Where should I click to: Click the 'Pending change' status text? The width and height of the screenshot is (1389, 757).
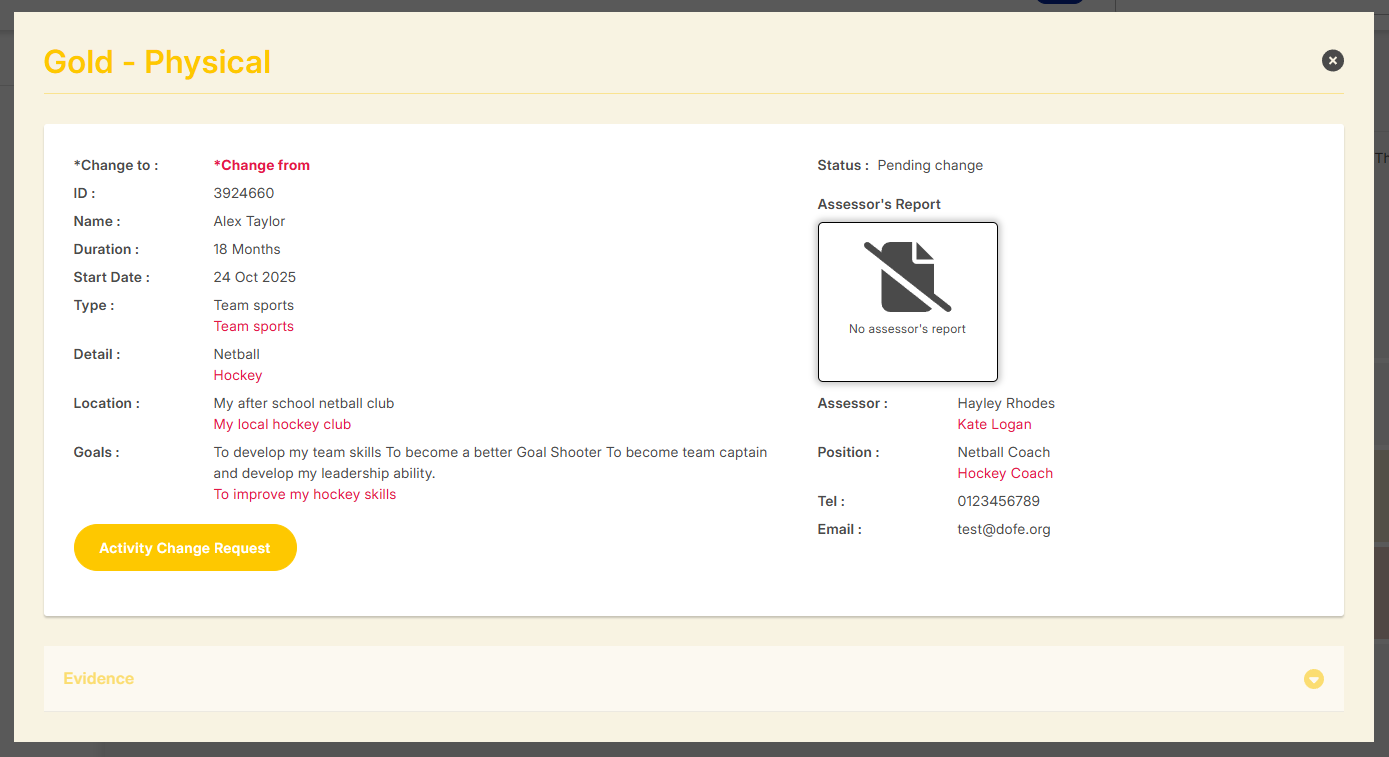(x=930, y=165)
